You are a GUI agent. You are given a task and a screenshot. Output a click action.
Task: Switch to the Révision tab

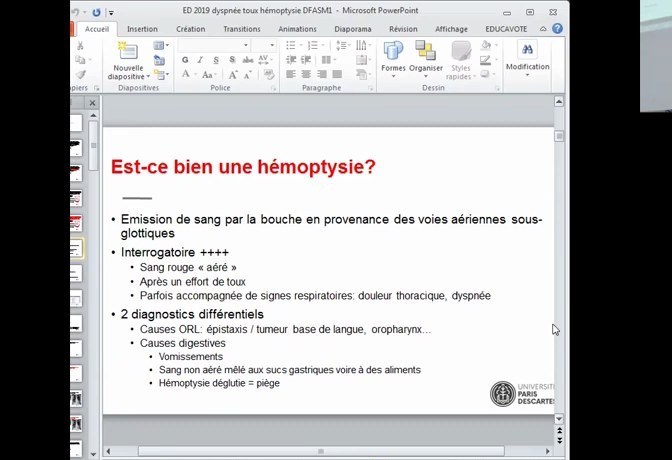click(403, 29)
